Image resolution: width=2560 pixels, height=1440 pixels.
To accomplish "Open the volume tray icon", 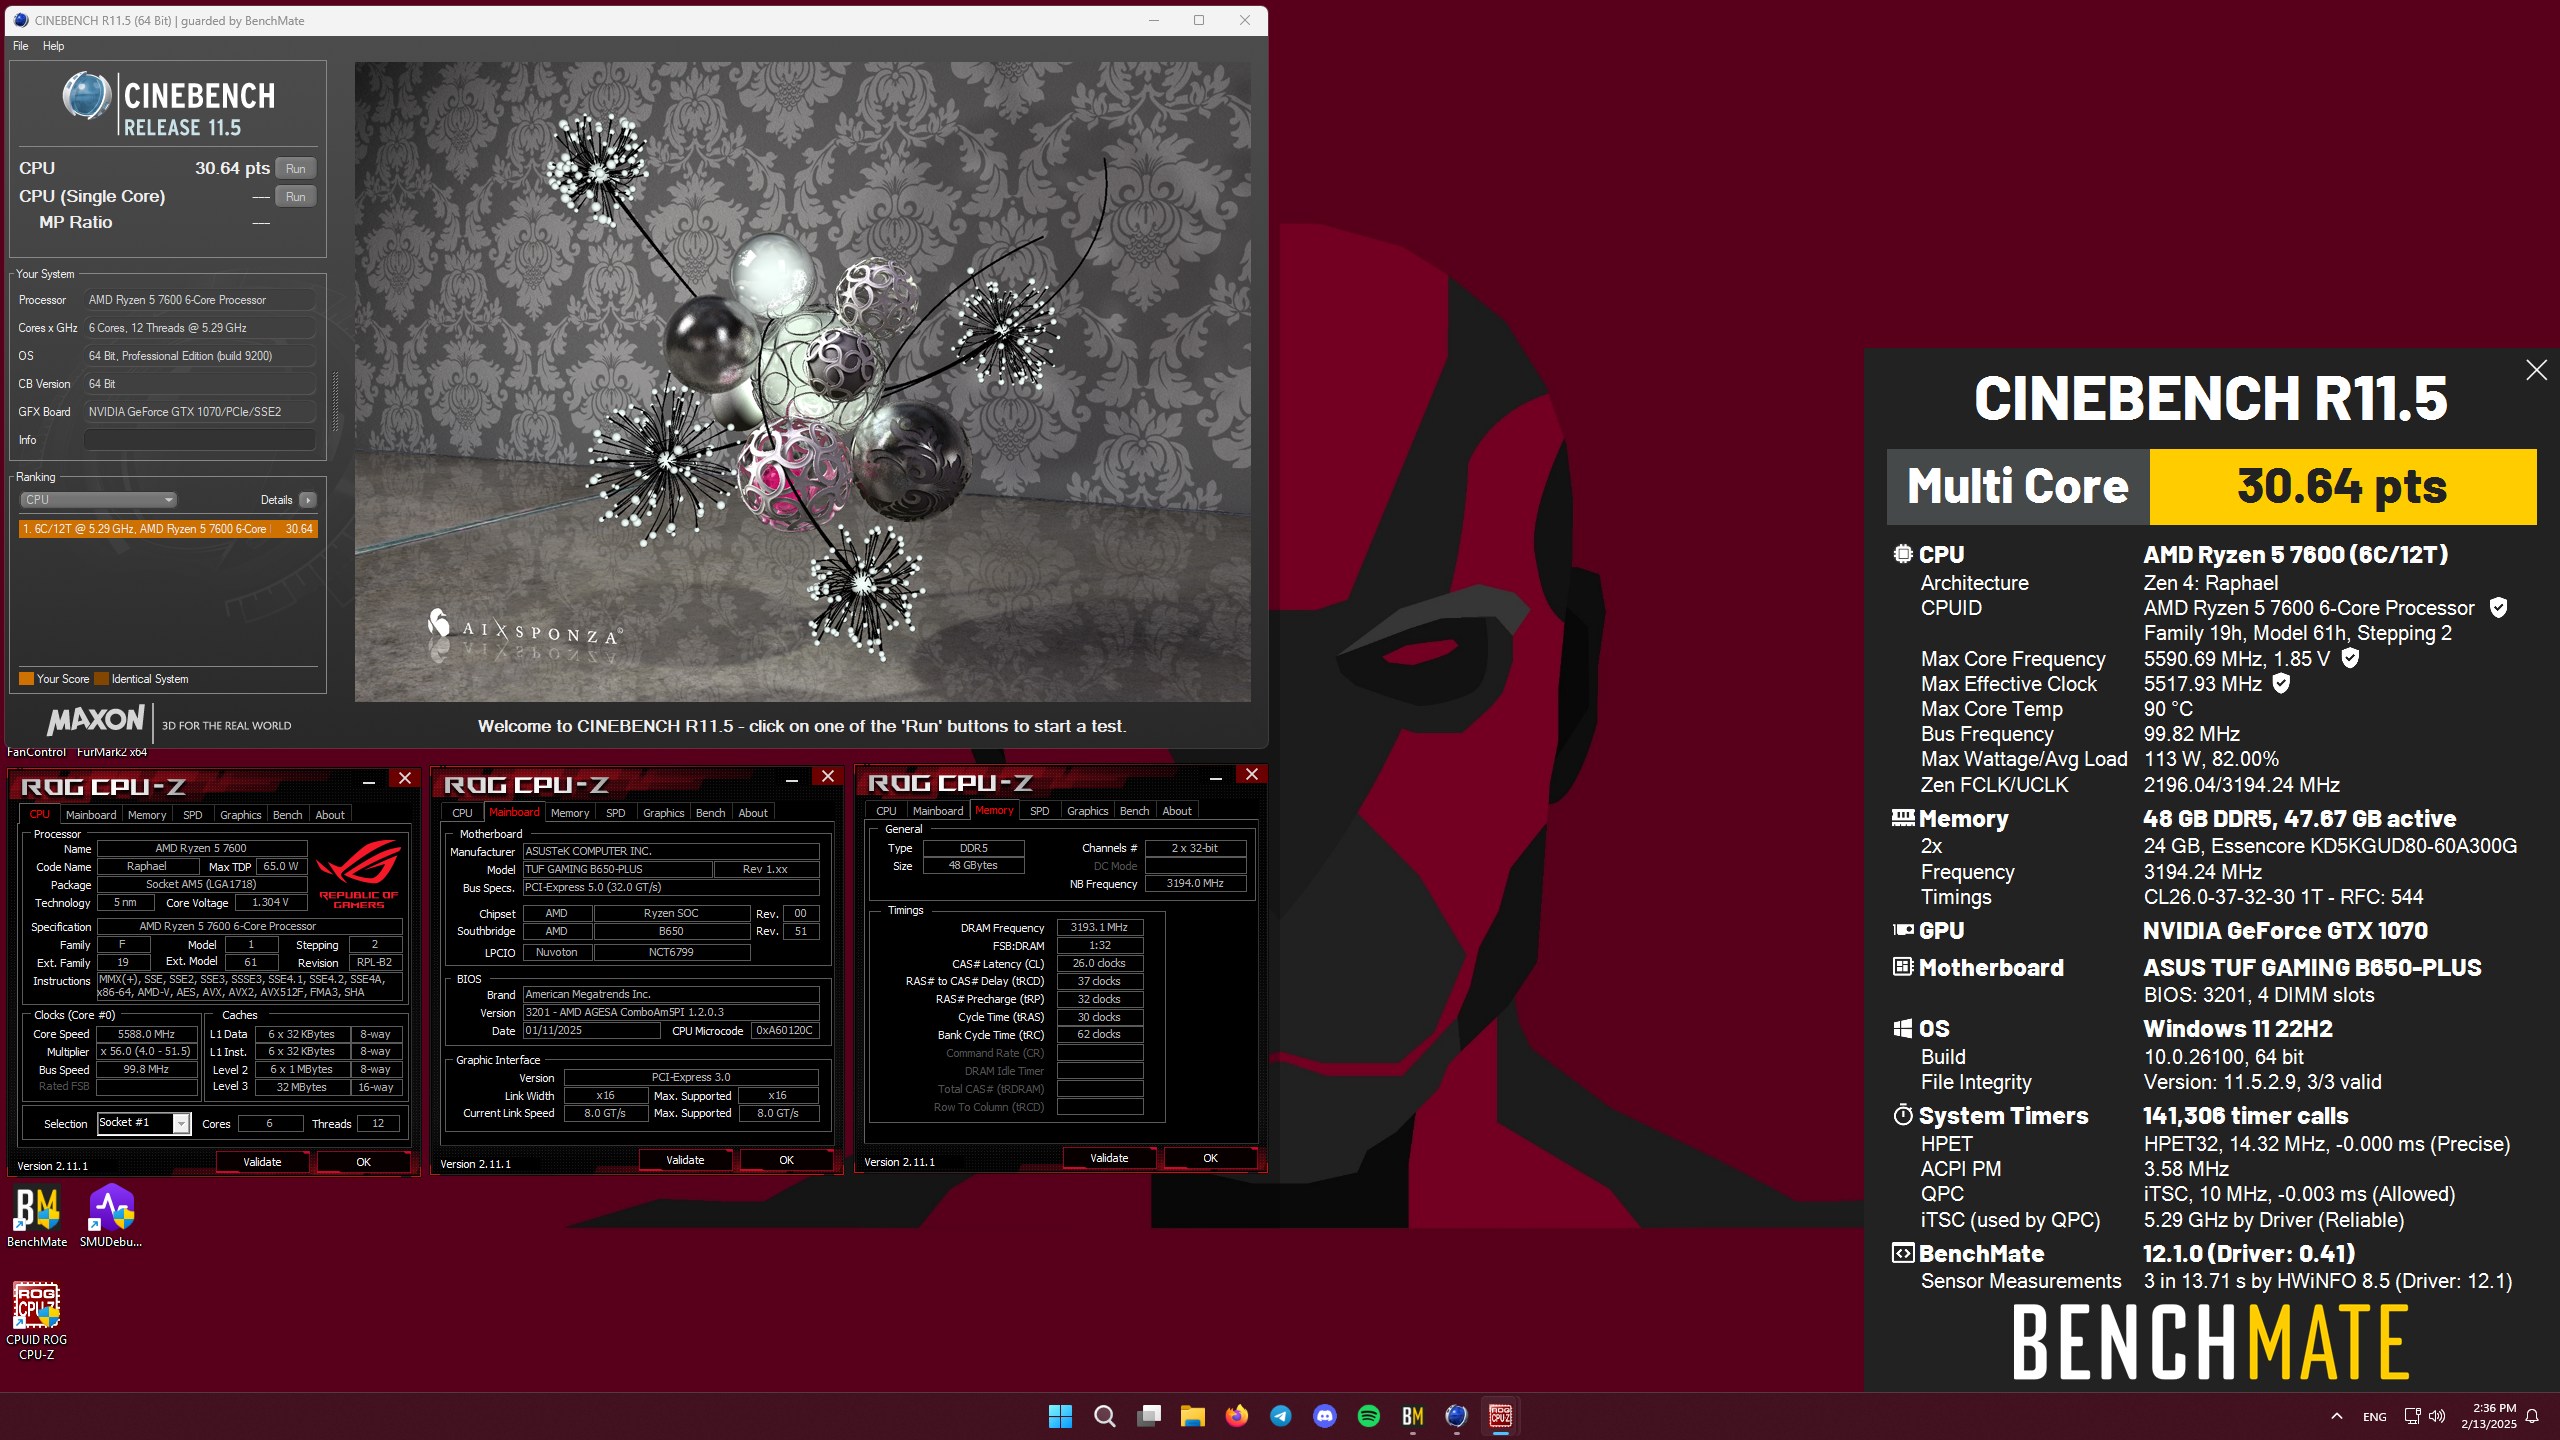I will (x=2437, y=1416).
